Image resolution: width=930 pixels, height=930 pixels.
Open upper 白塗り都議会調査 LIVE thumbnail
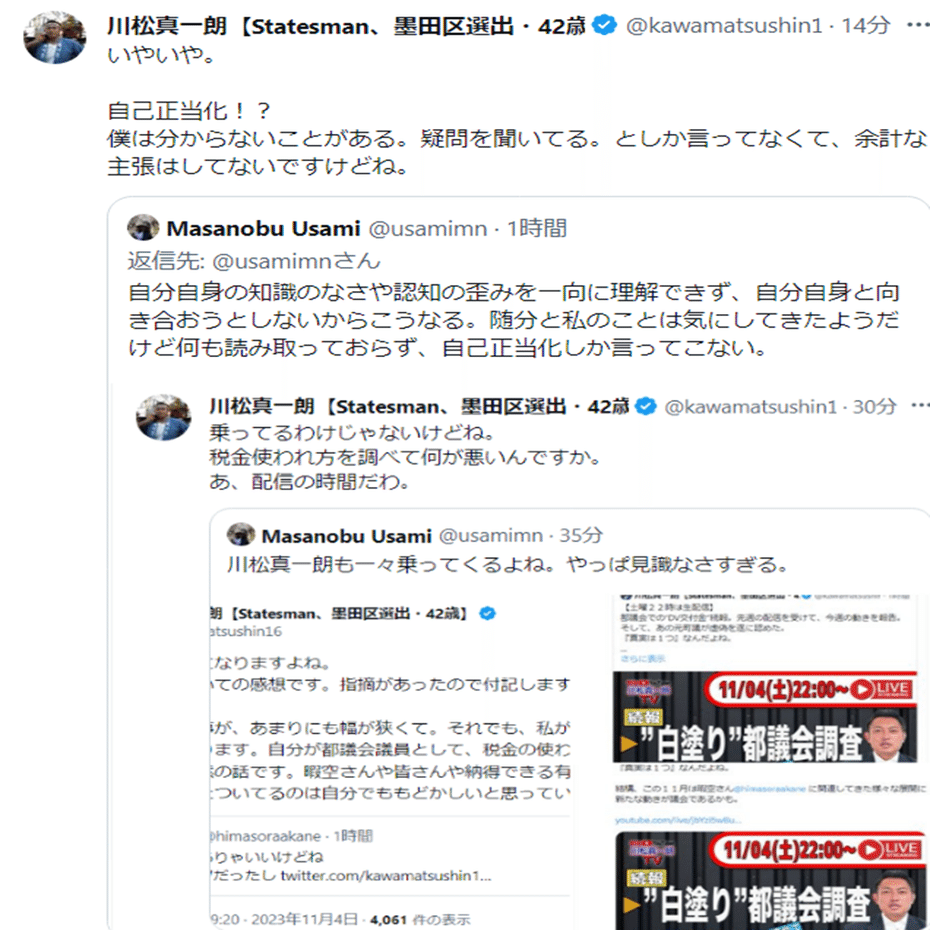coord(765,717)
